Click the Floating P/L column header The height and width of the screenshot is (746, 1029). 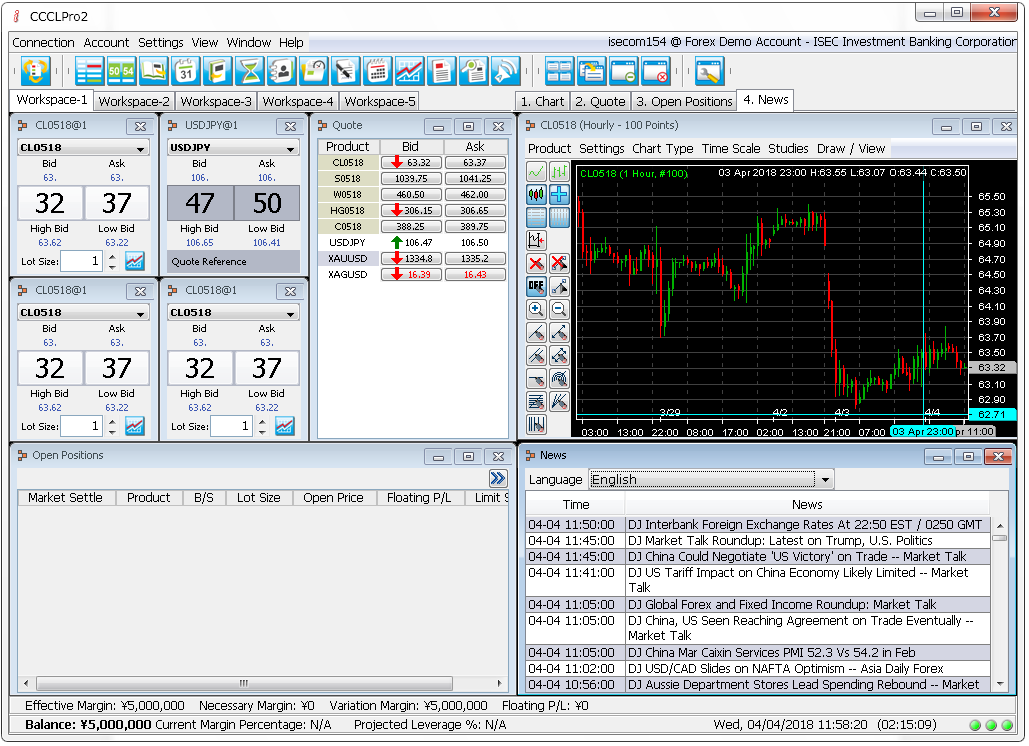(419, 498)
